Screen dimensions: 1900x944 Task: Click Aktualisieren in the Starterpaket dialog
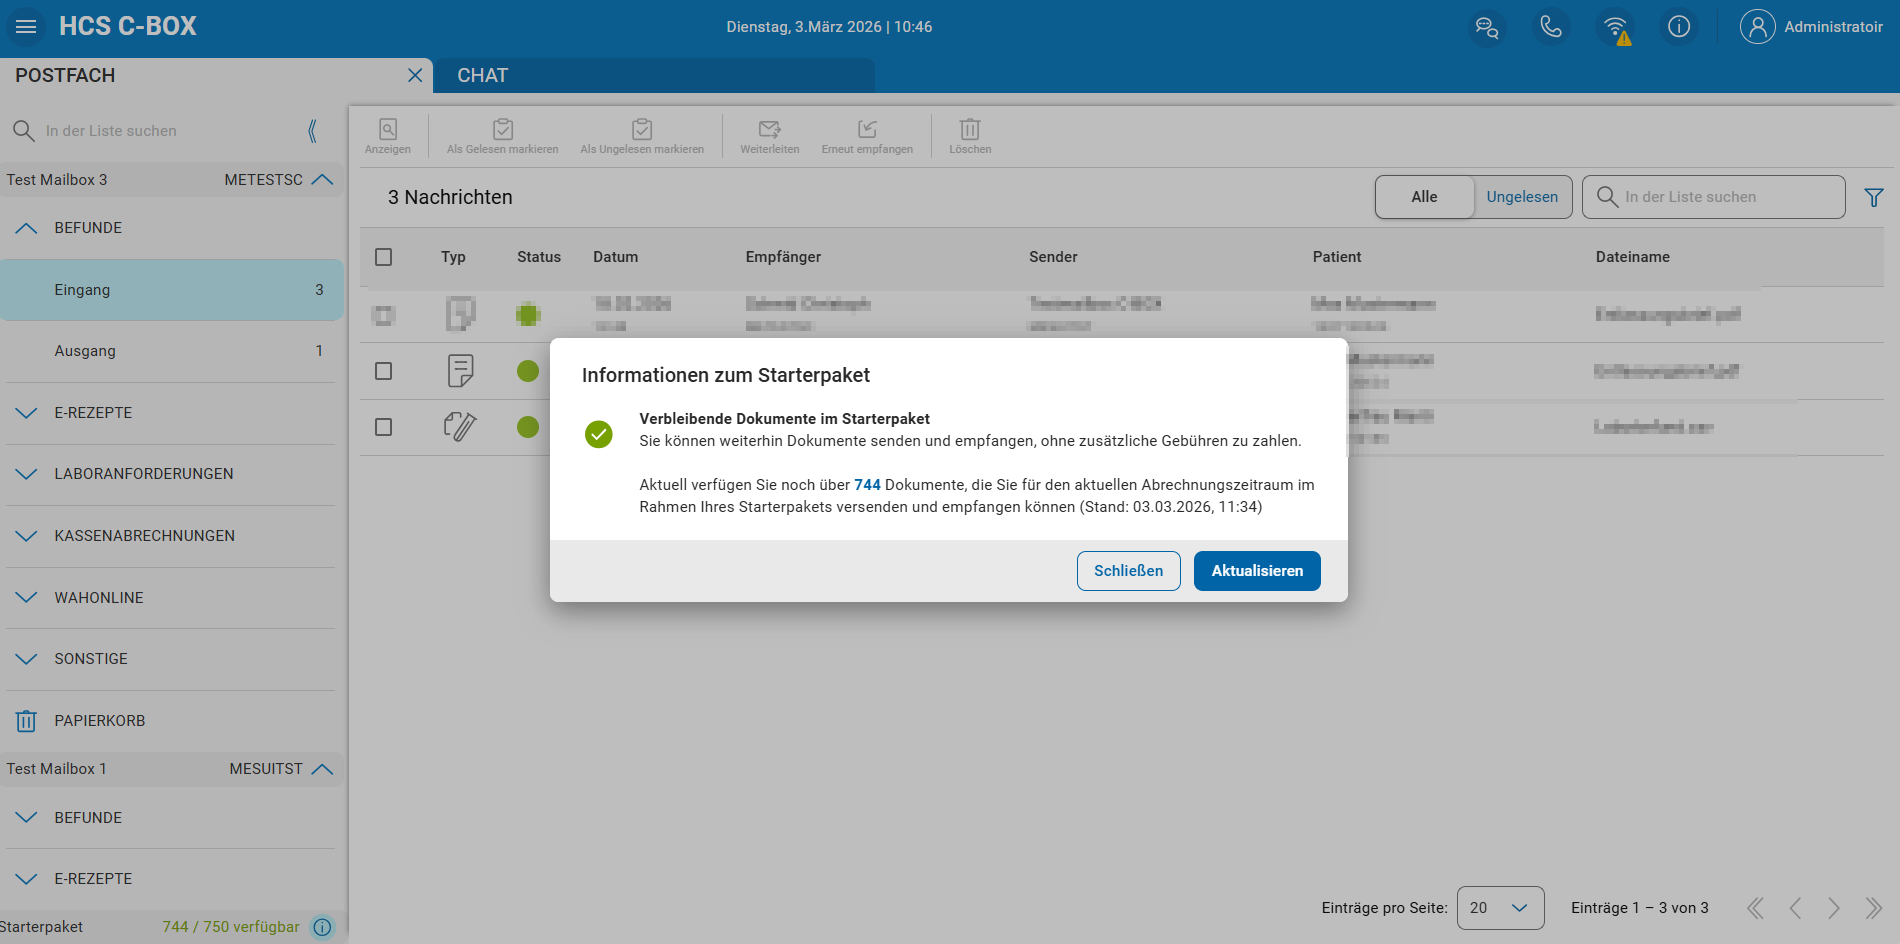click(1257, 571)
